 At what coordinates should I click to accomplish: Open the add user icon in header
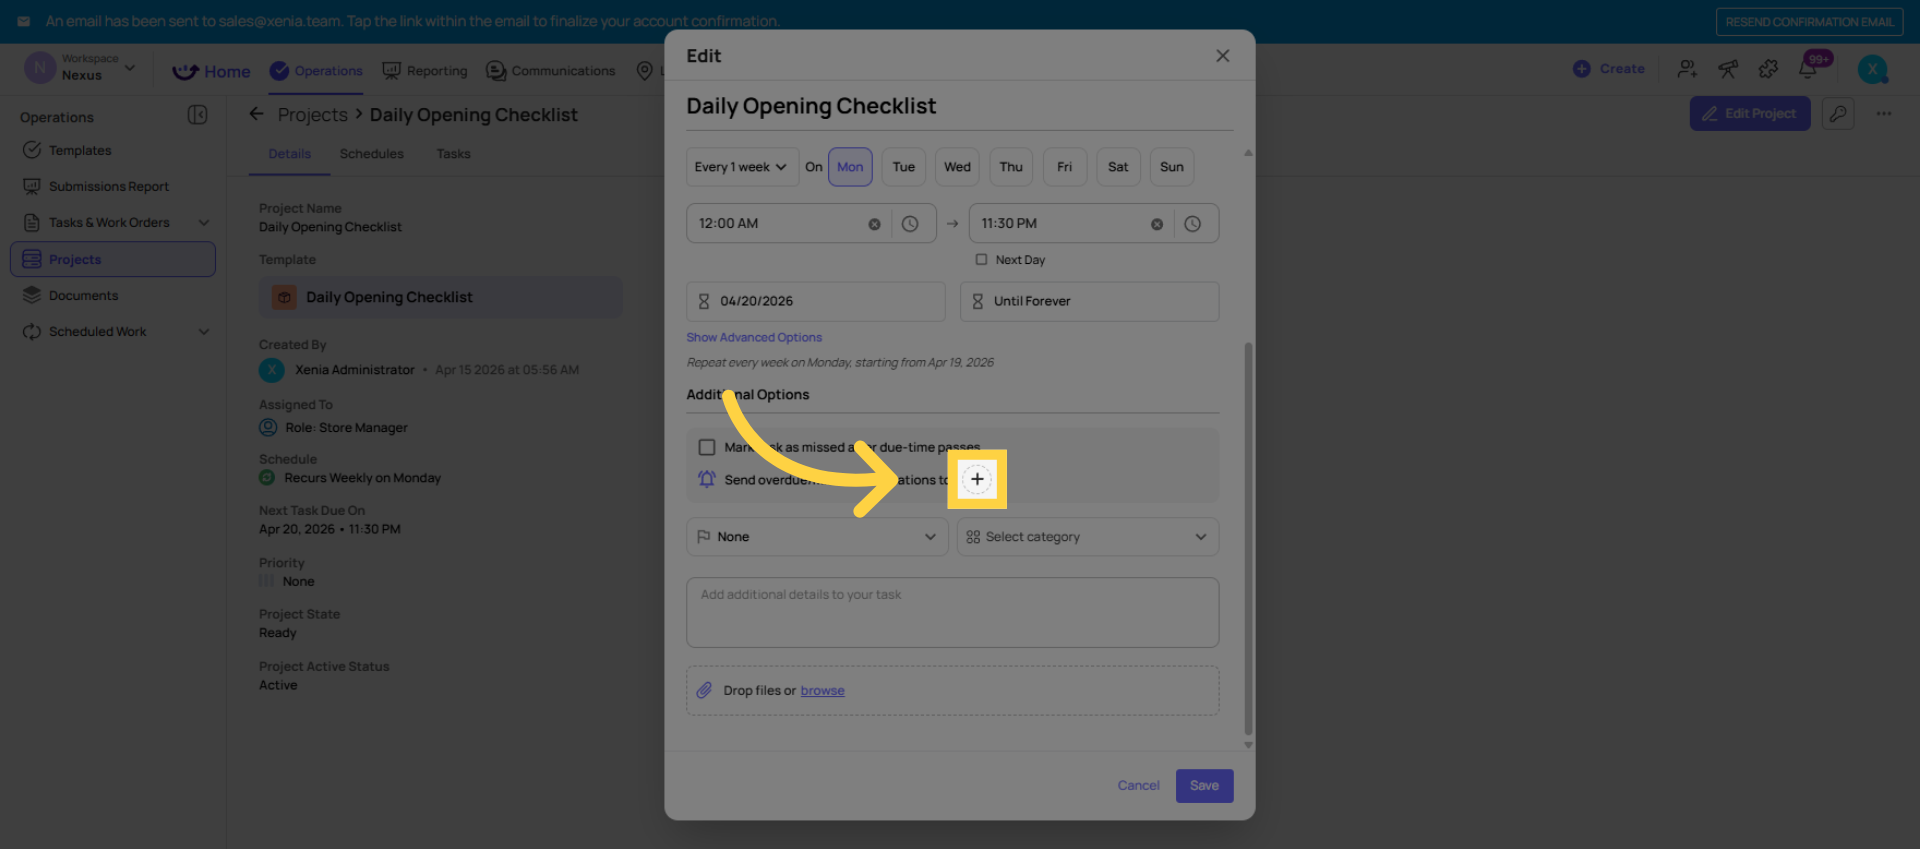click(1687, 69)
